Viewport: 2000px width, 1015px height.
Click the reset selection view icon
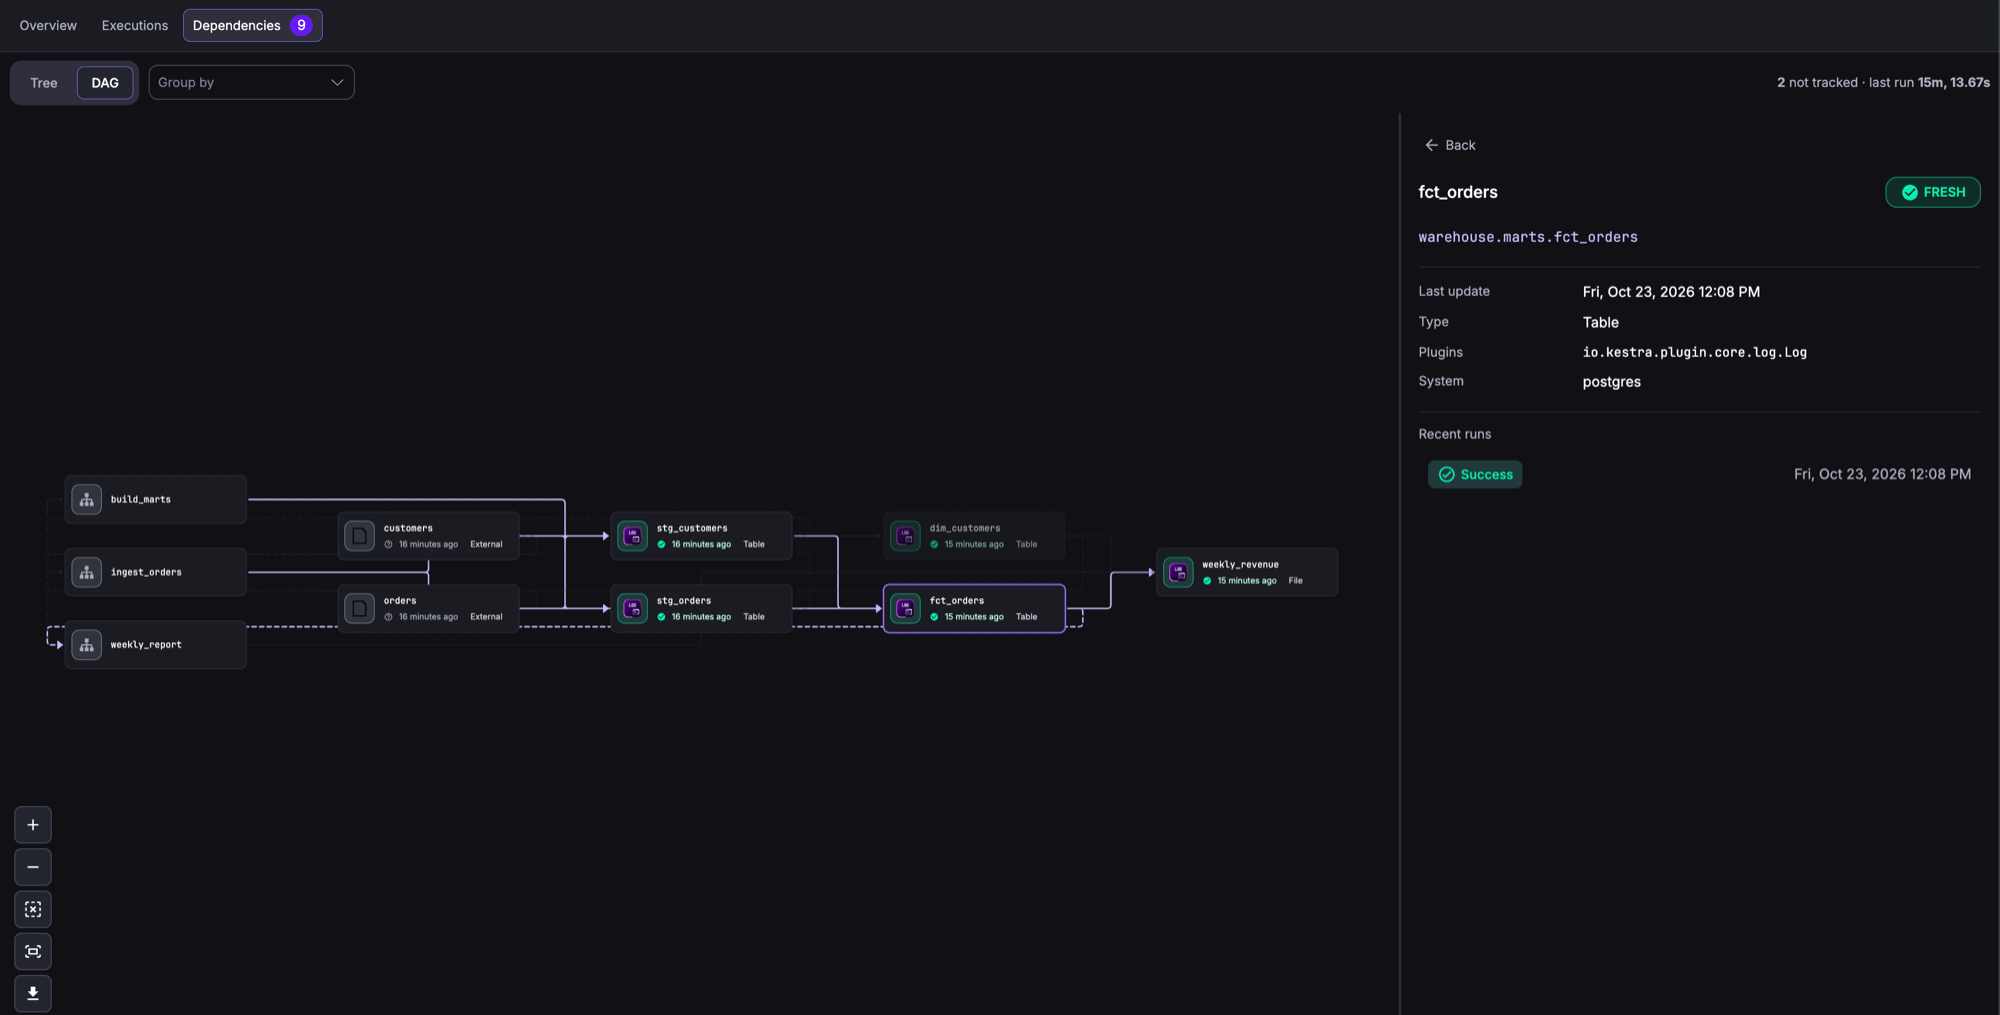tap(33, 909)
